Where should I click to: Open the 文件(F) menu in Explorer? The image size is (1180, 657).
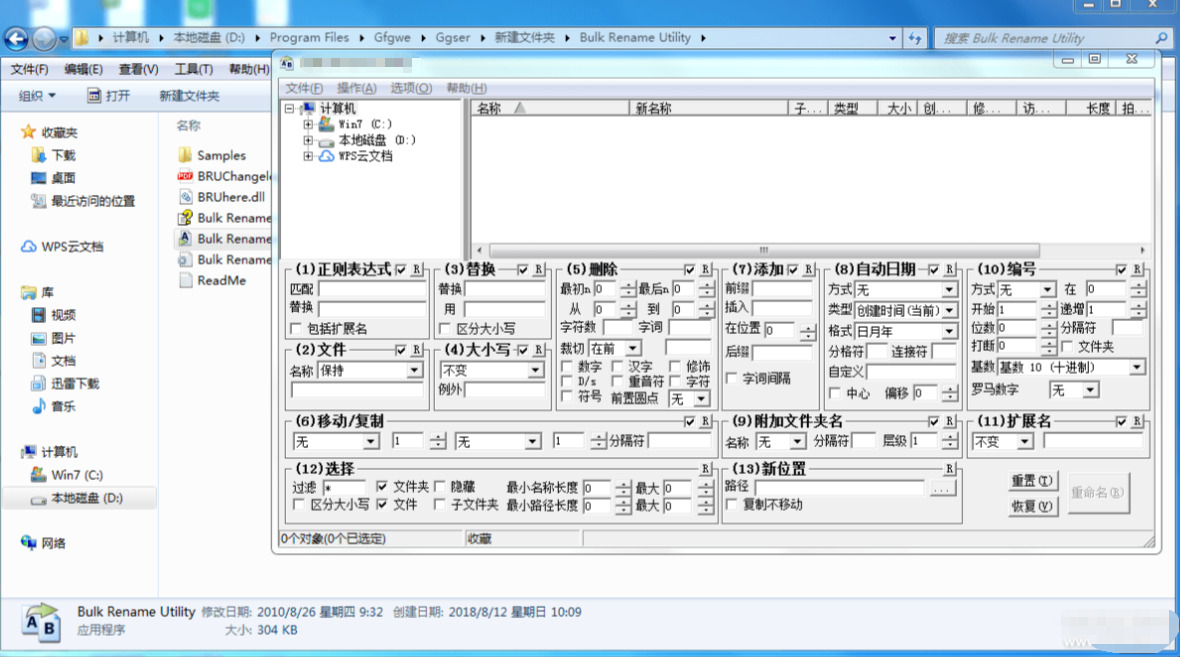[29, 69]
